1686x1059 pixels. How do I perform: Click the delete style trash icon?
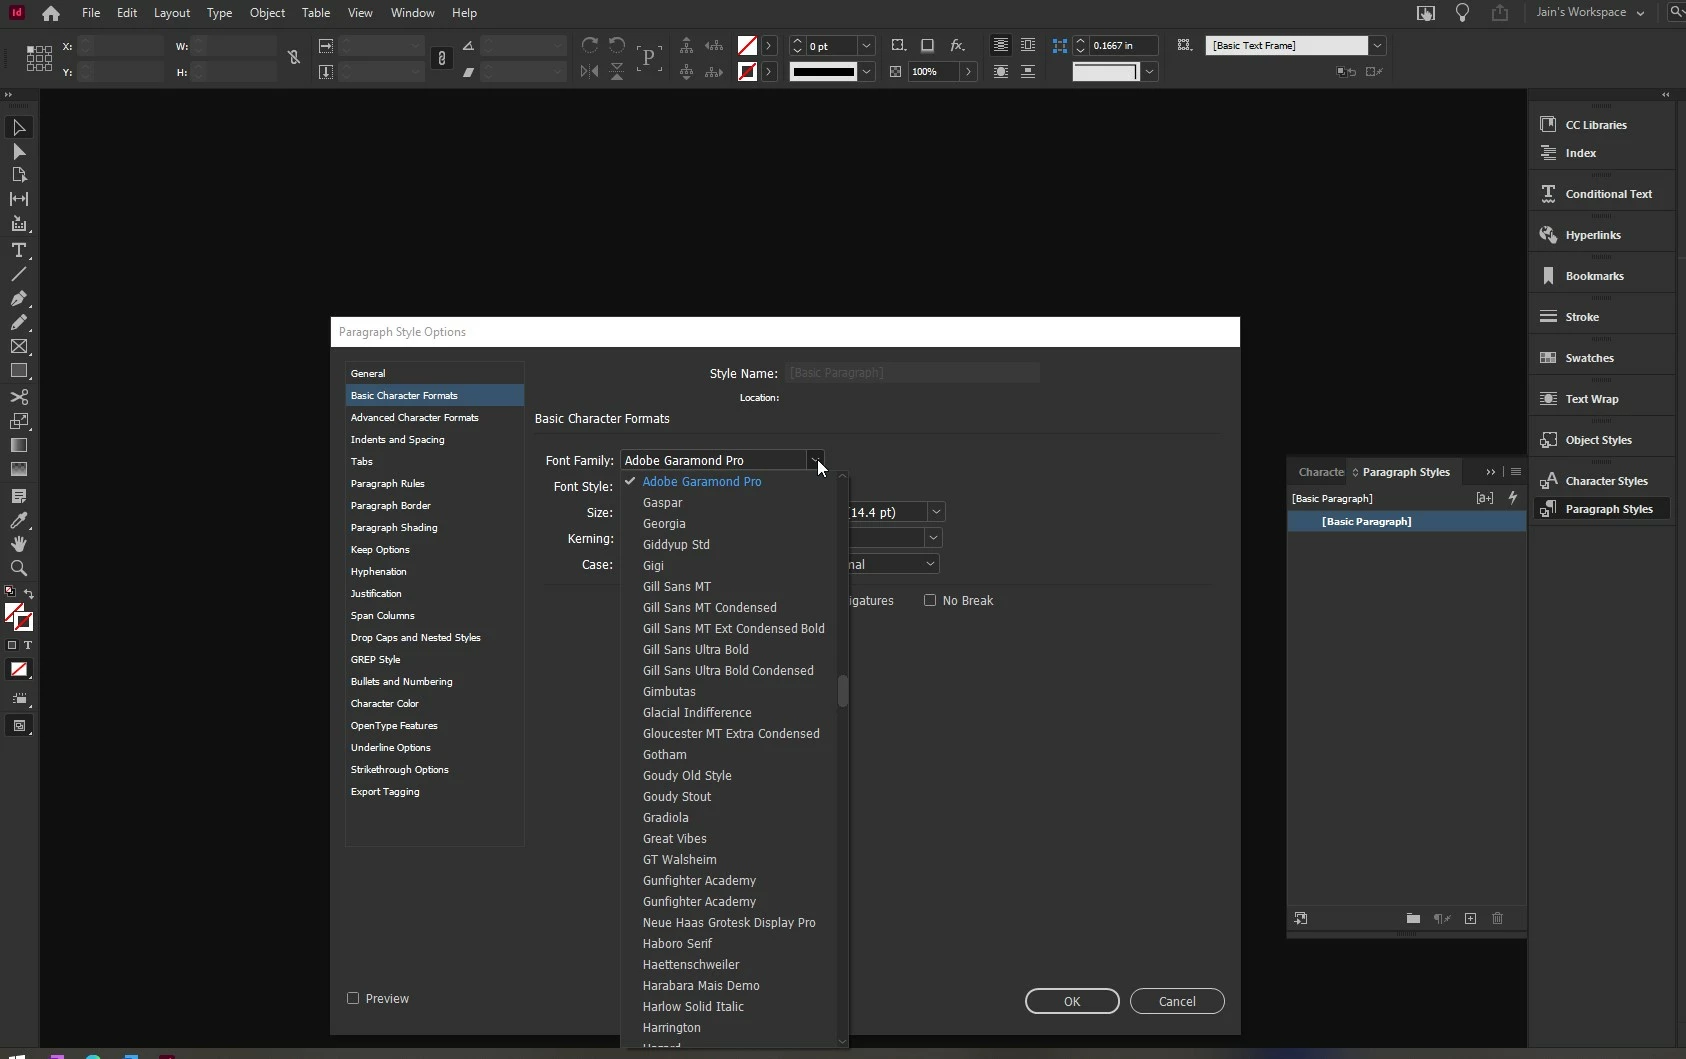1497,918
